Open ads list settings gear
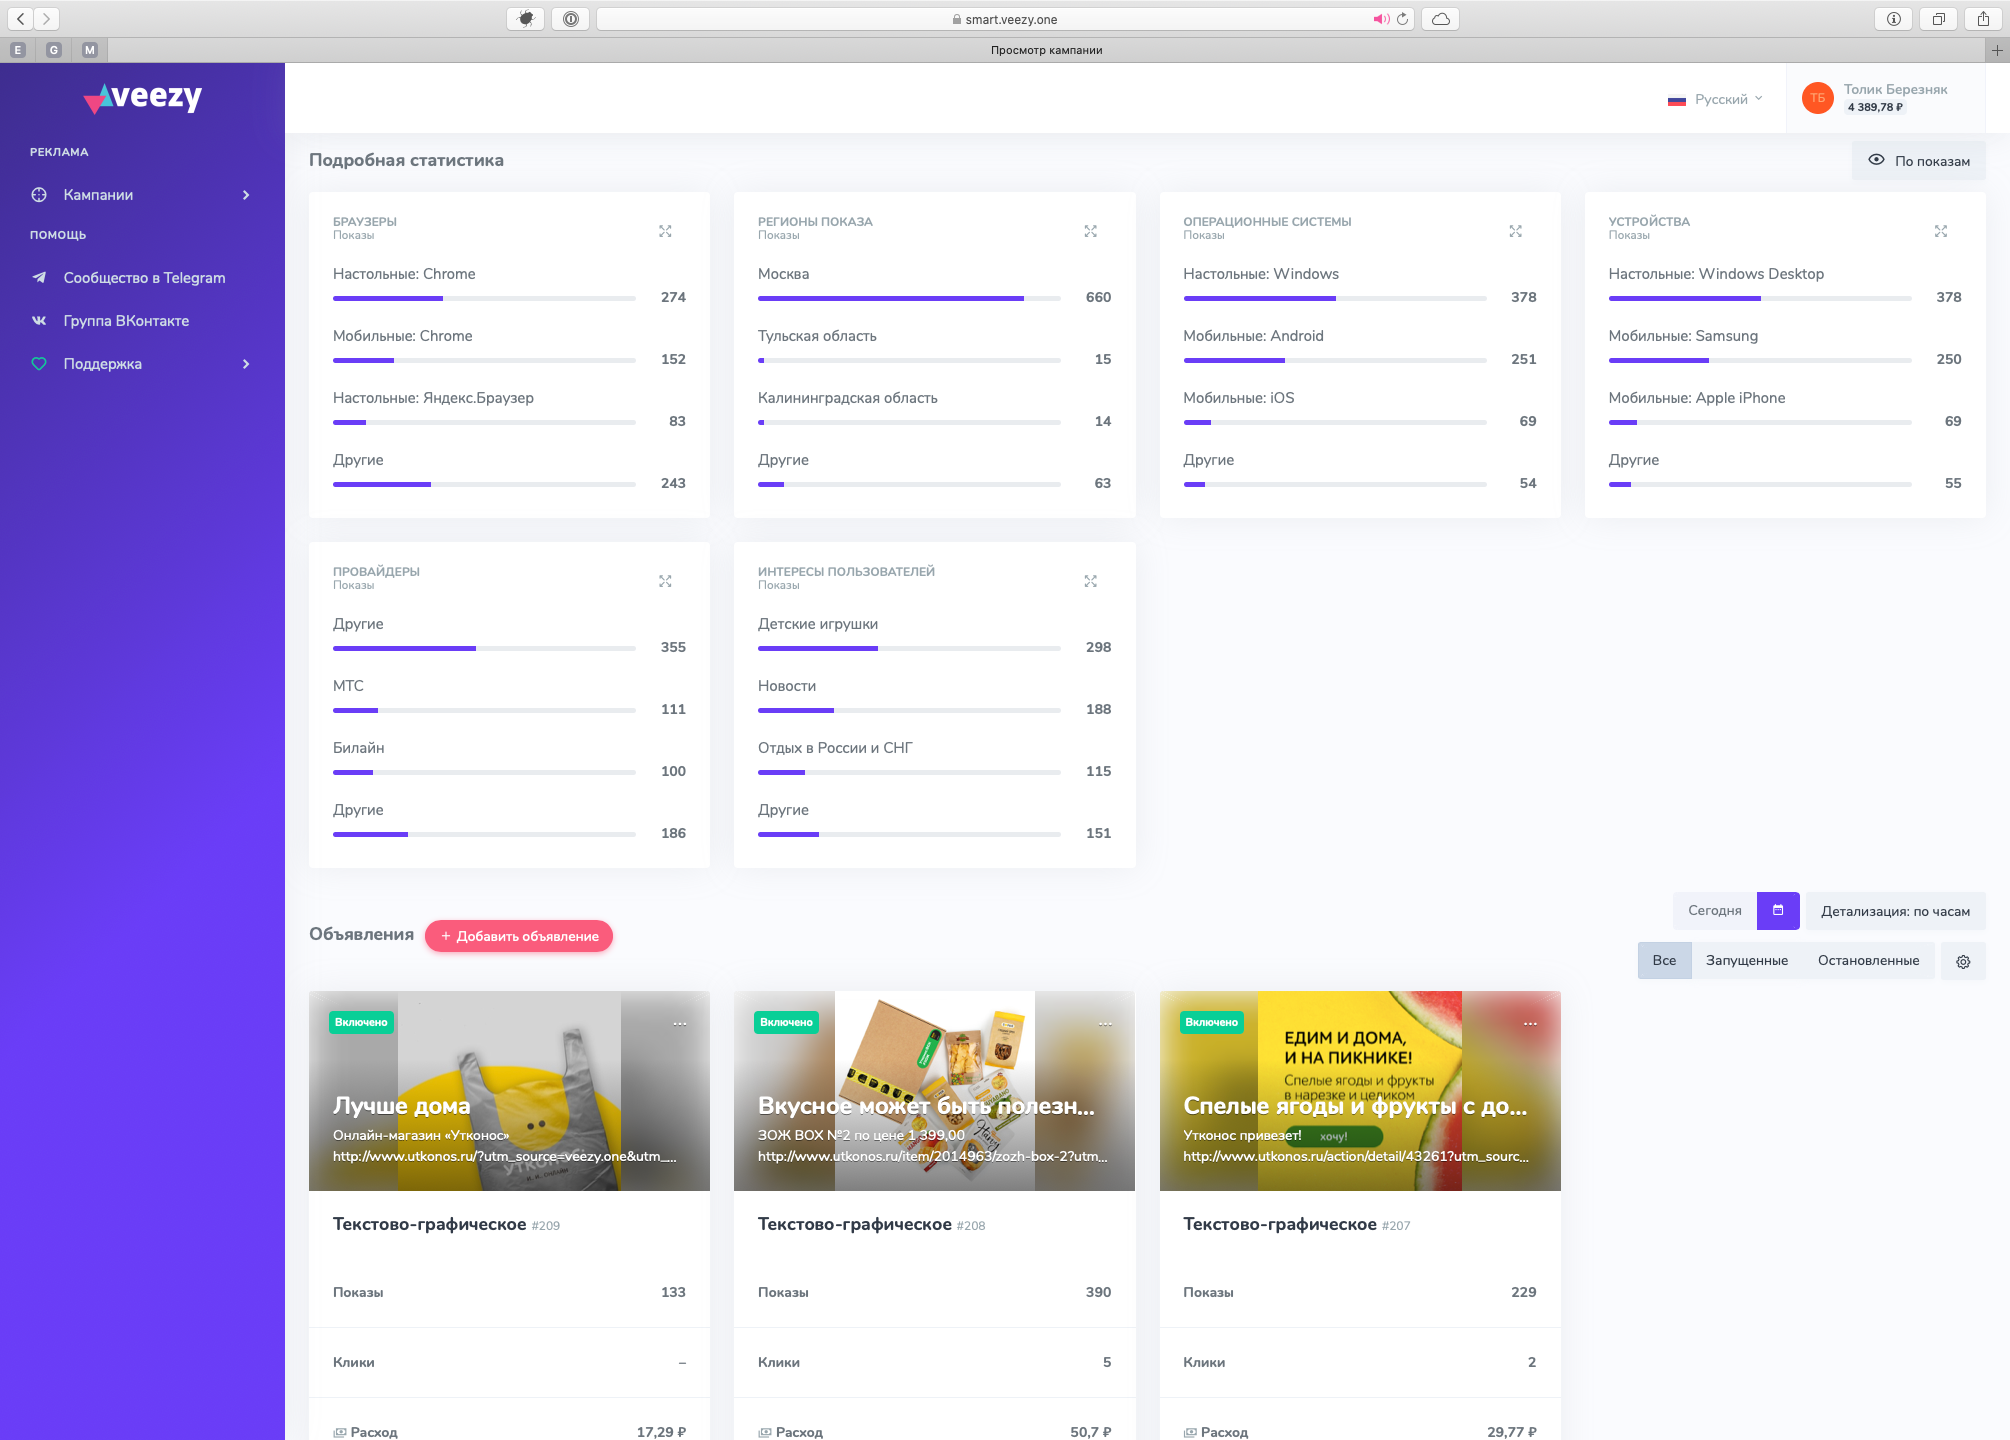2010x1440 pixels. [1963, 961]
